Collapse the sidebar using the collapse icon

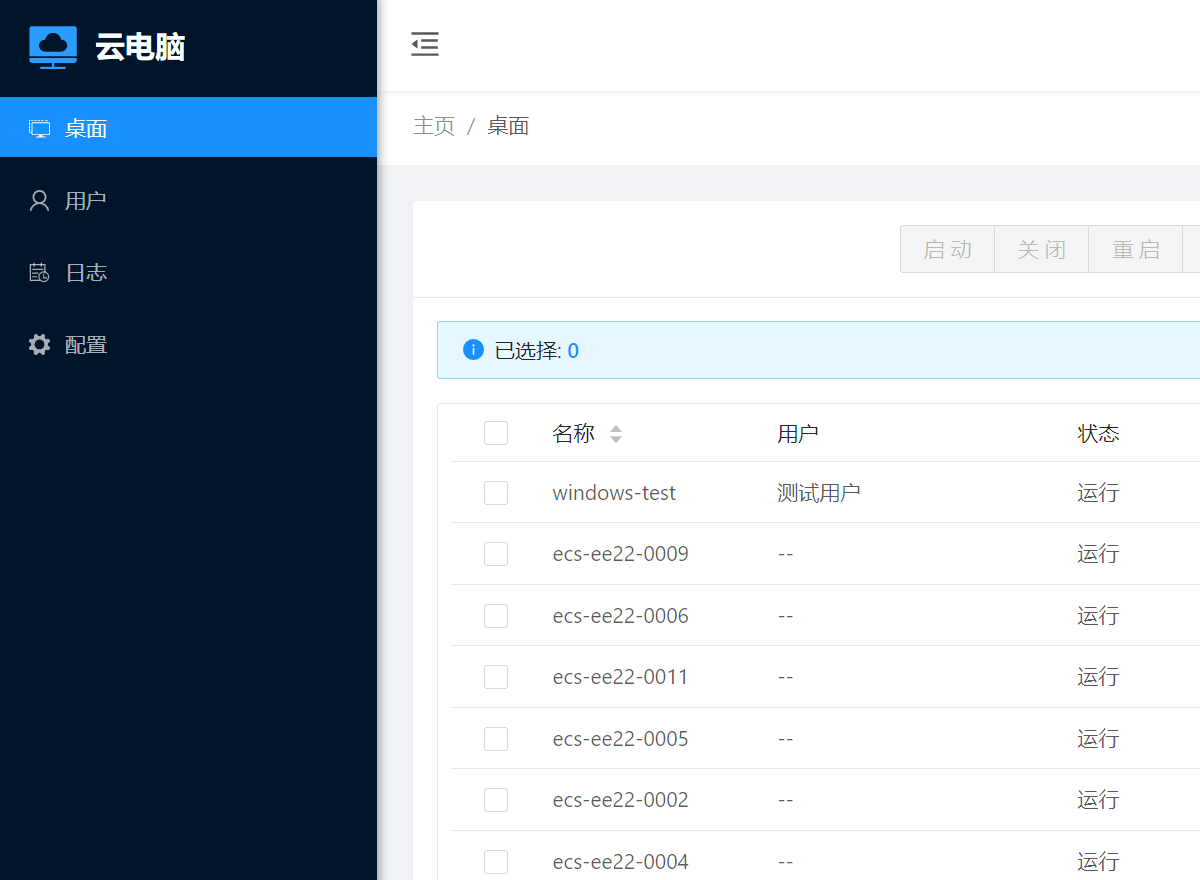424,44
